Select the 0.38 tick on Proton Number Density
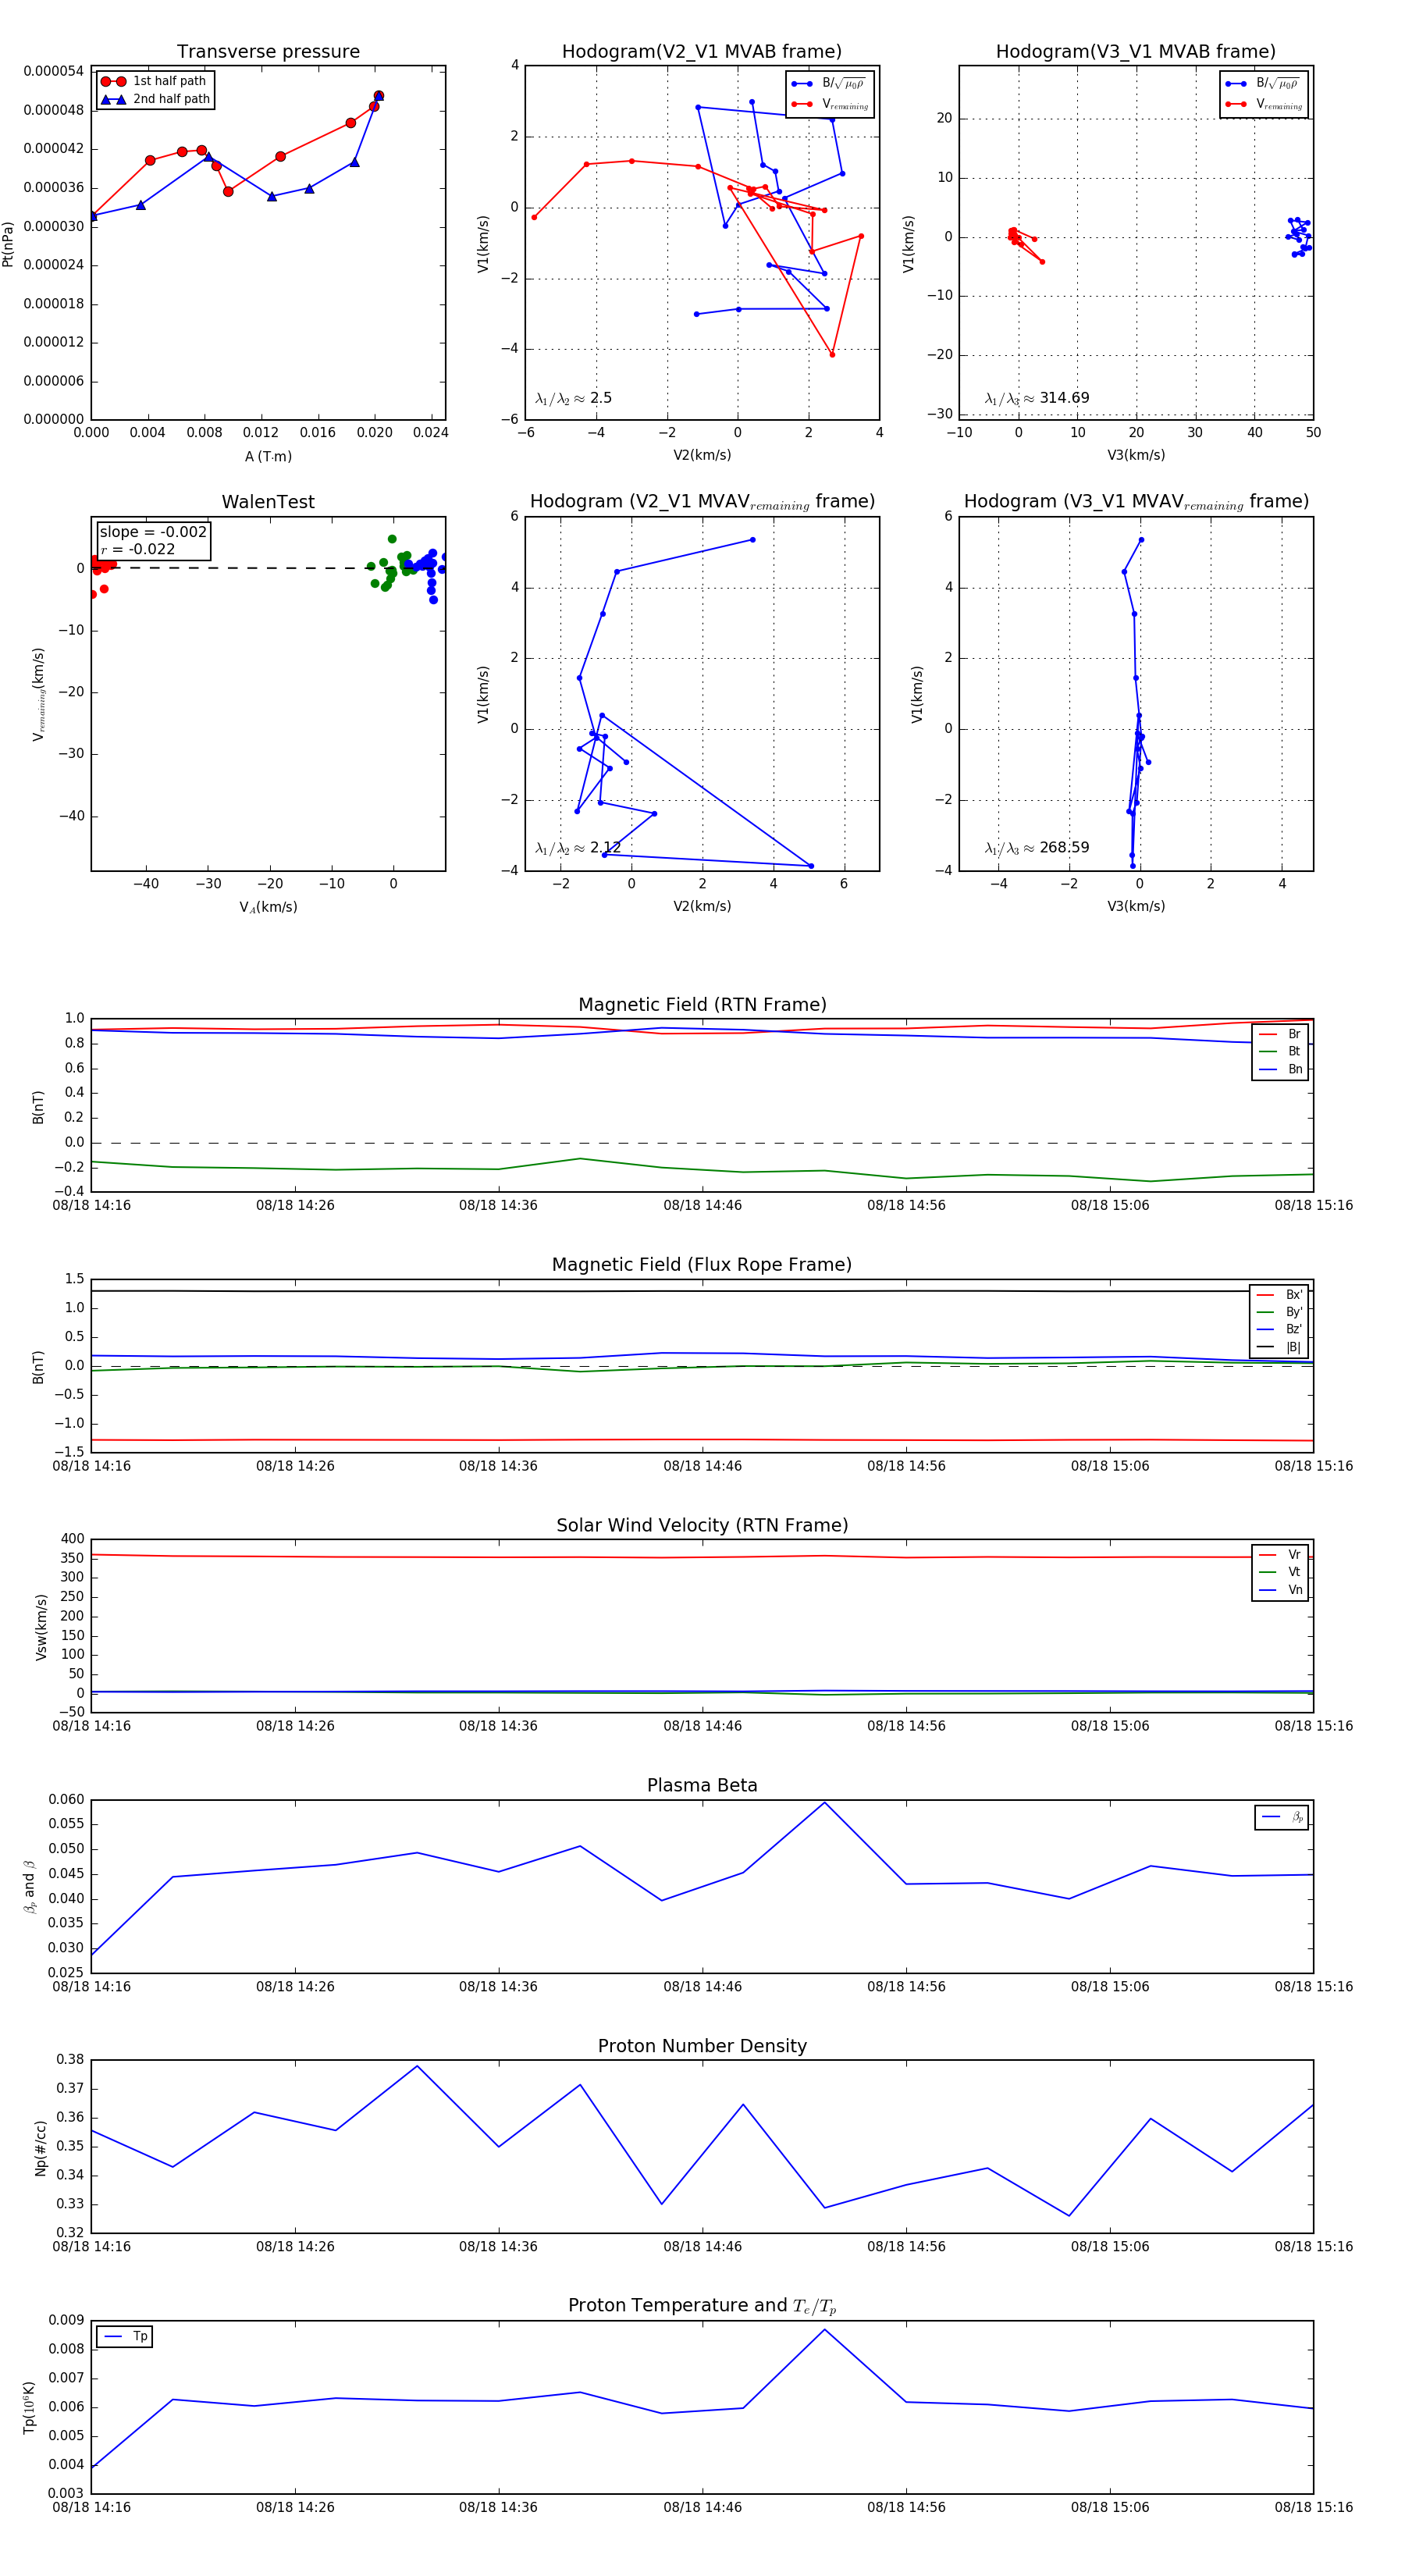This screenshot has width=1405, height=2576. click(x=70, y=2060)
